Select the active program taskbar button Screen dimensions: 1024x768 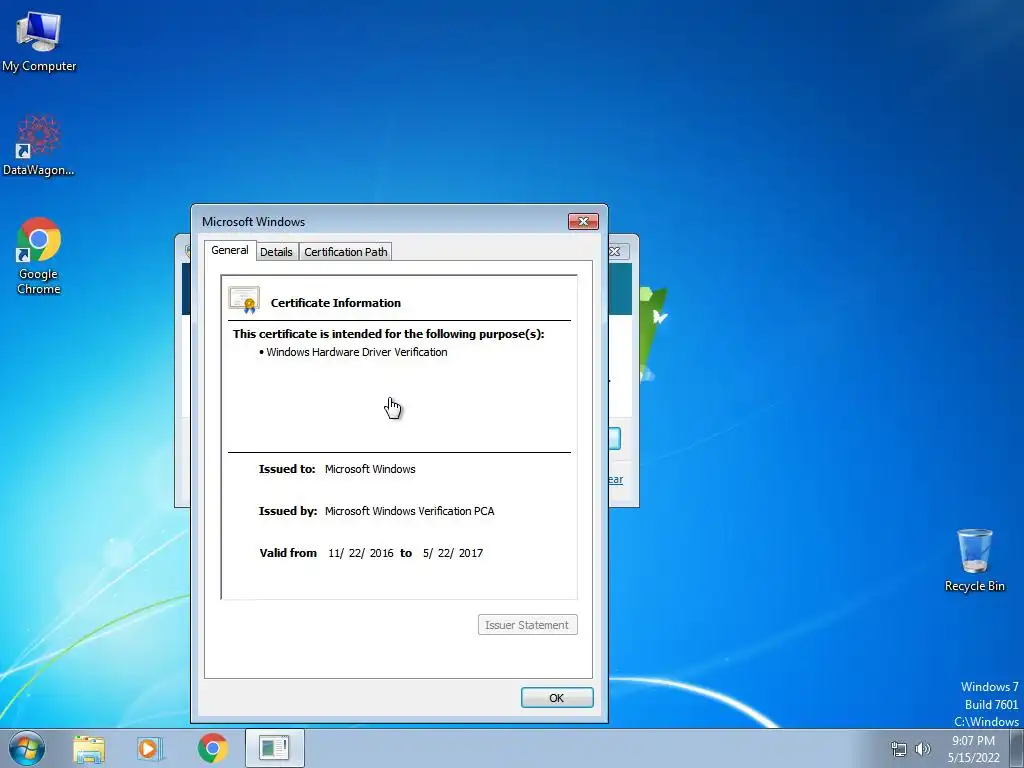tap(274, 748)
